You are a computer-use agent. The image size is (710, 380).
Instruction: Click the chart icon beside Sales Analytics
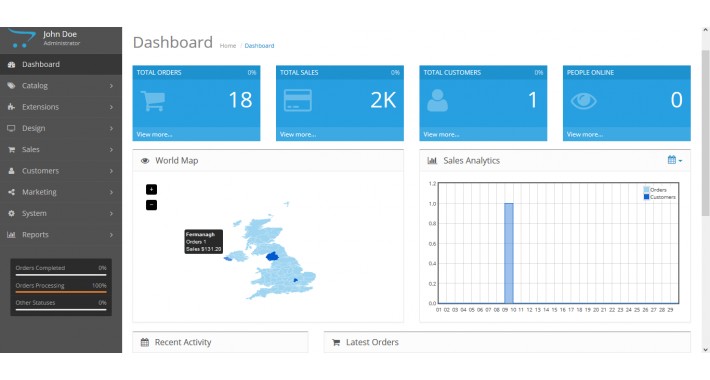click(x=432, y=161)
